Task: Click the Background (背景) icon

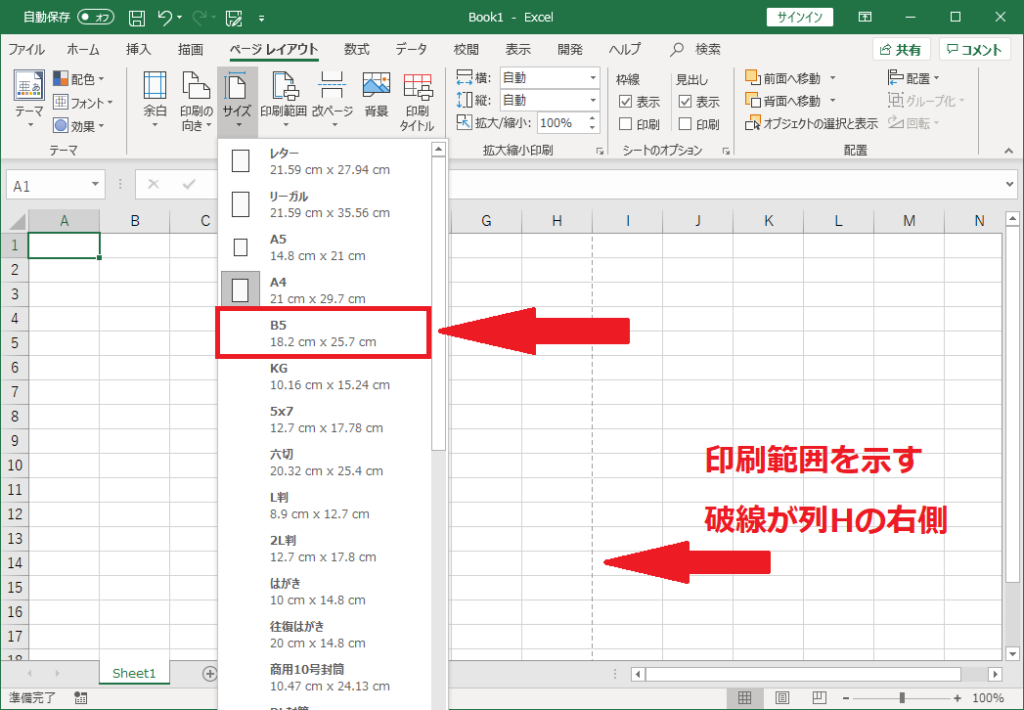Action: pos(376,95)
